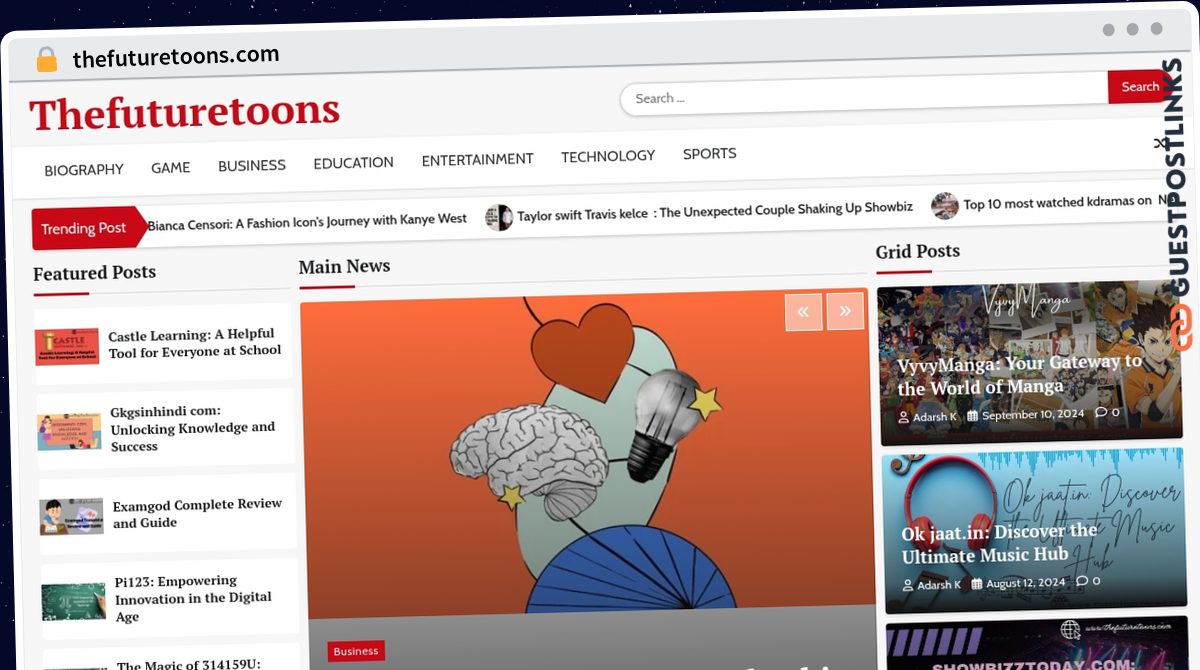Viewport: 1200px width, 670px height.
Task: Open Gkgsinhindi com post thumbnail
Action: pos(69,430)
